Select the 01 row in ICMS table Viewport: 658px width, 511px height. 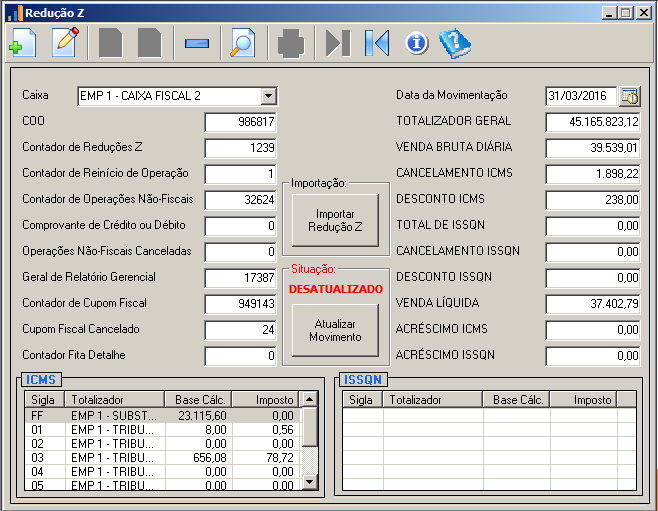tap(163, 430)
